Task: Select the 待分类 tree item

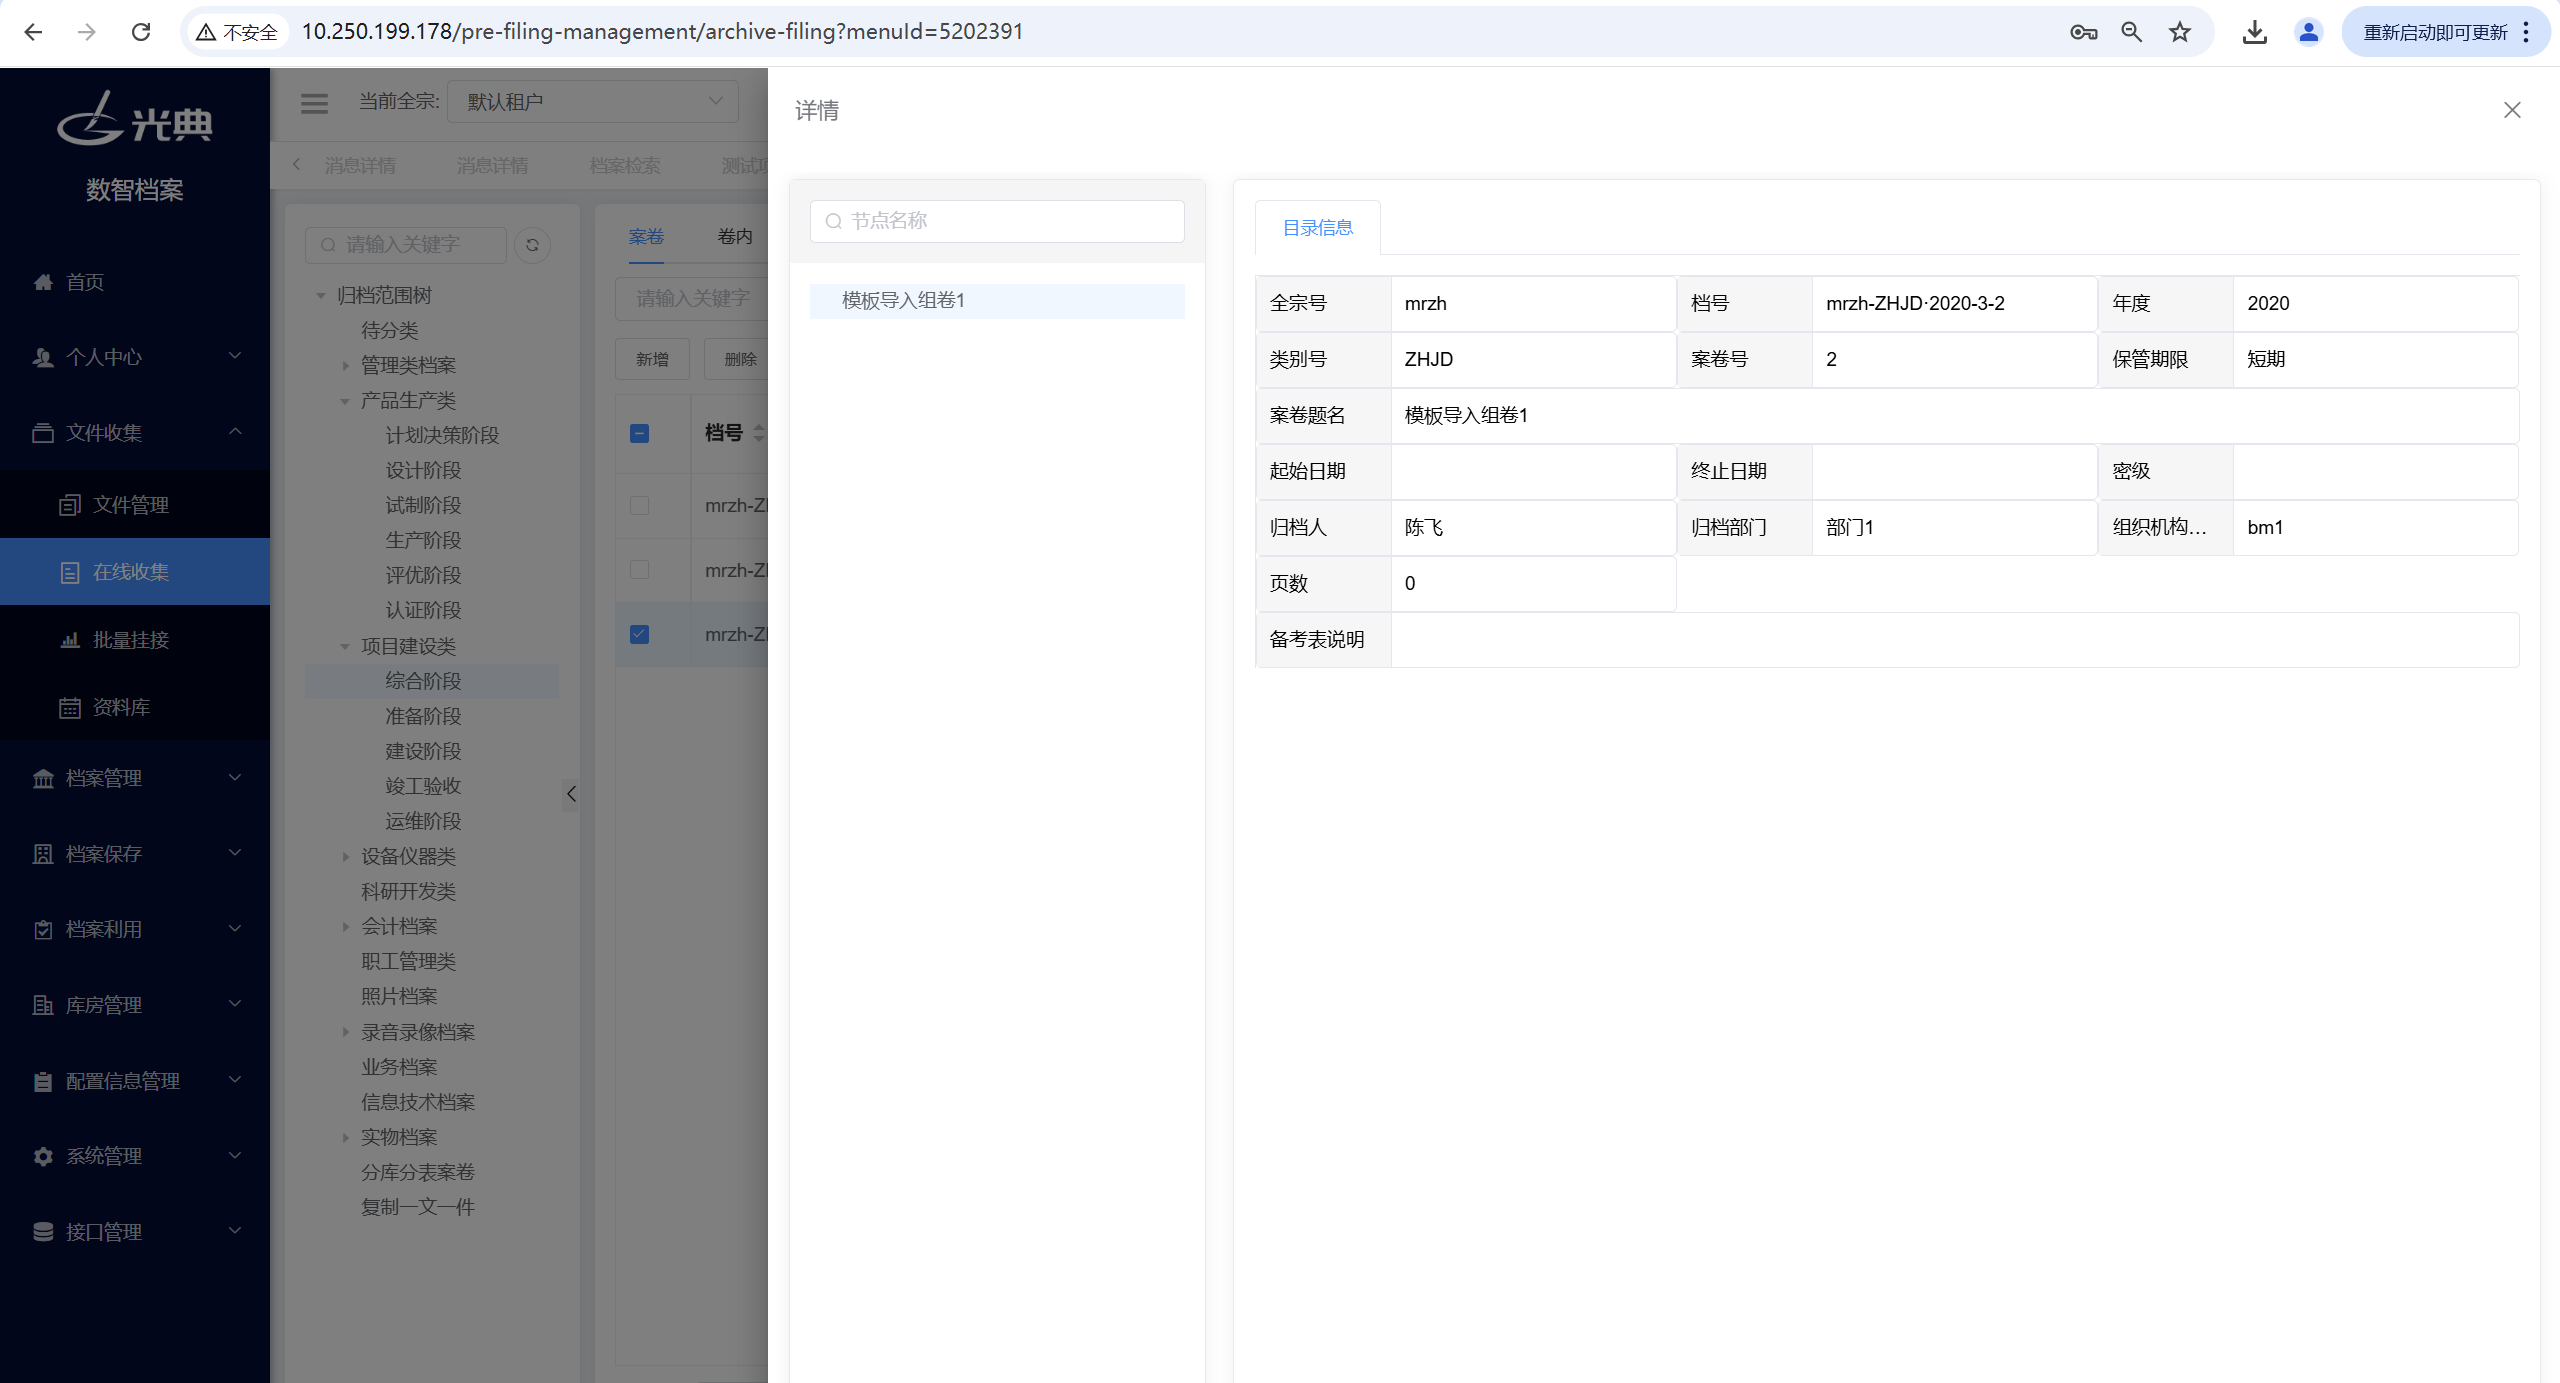Action: coord(390,331)
